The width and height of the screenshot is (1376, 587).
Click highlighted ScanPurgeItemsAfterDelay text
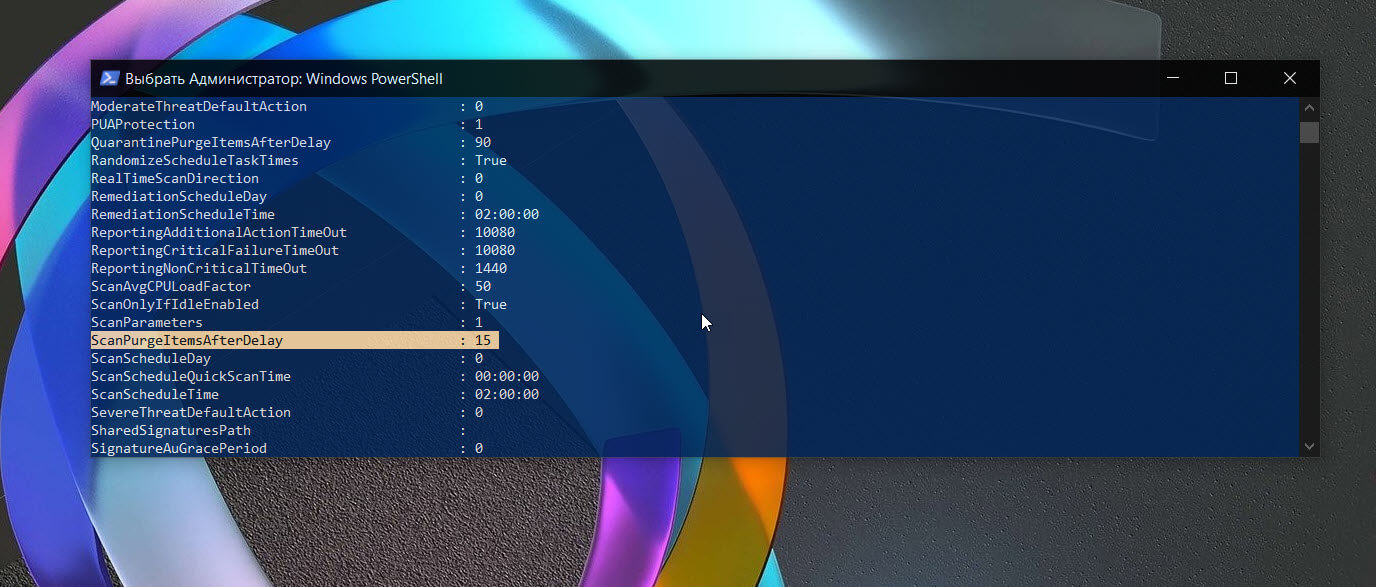click(x=187, y=340)
